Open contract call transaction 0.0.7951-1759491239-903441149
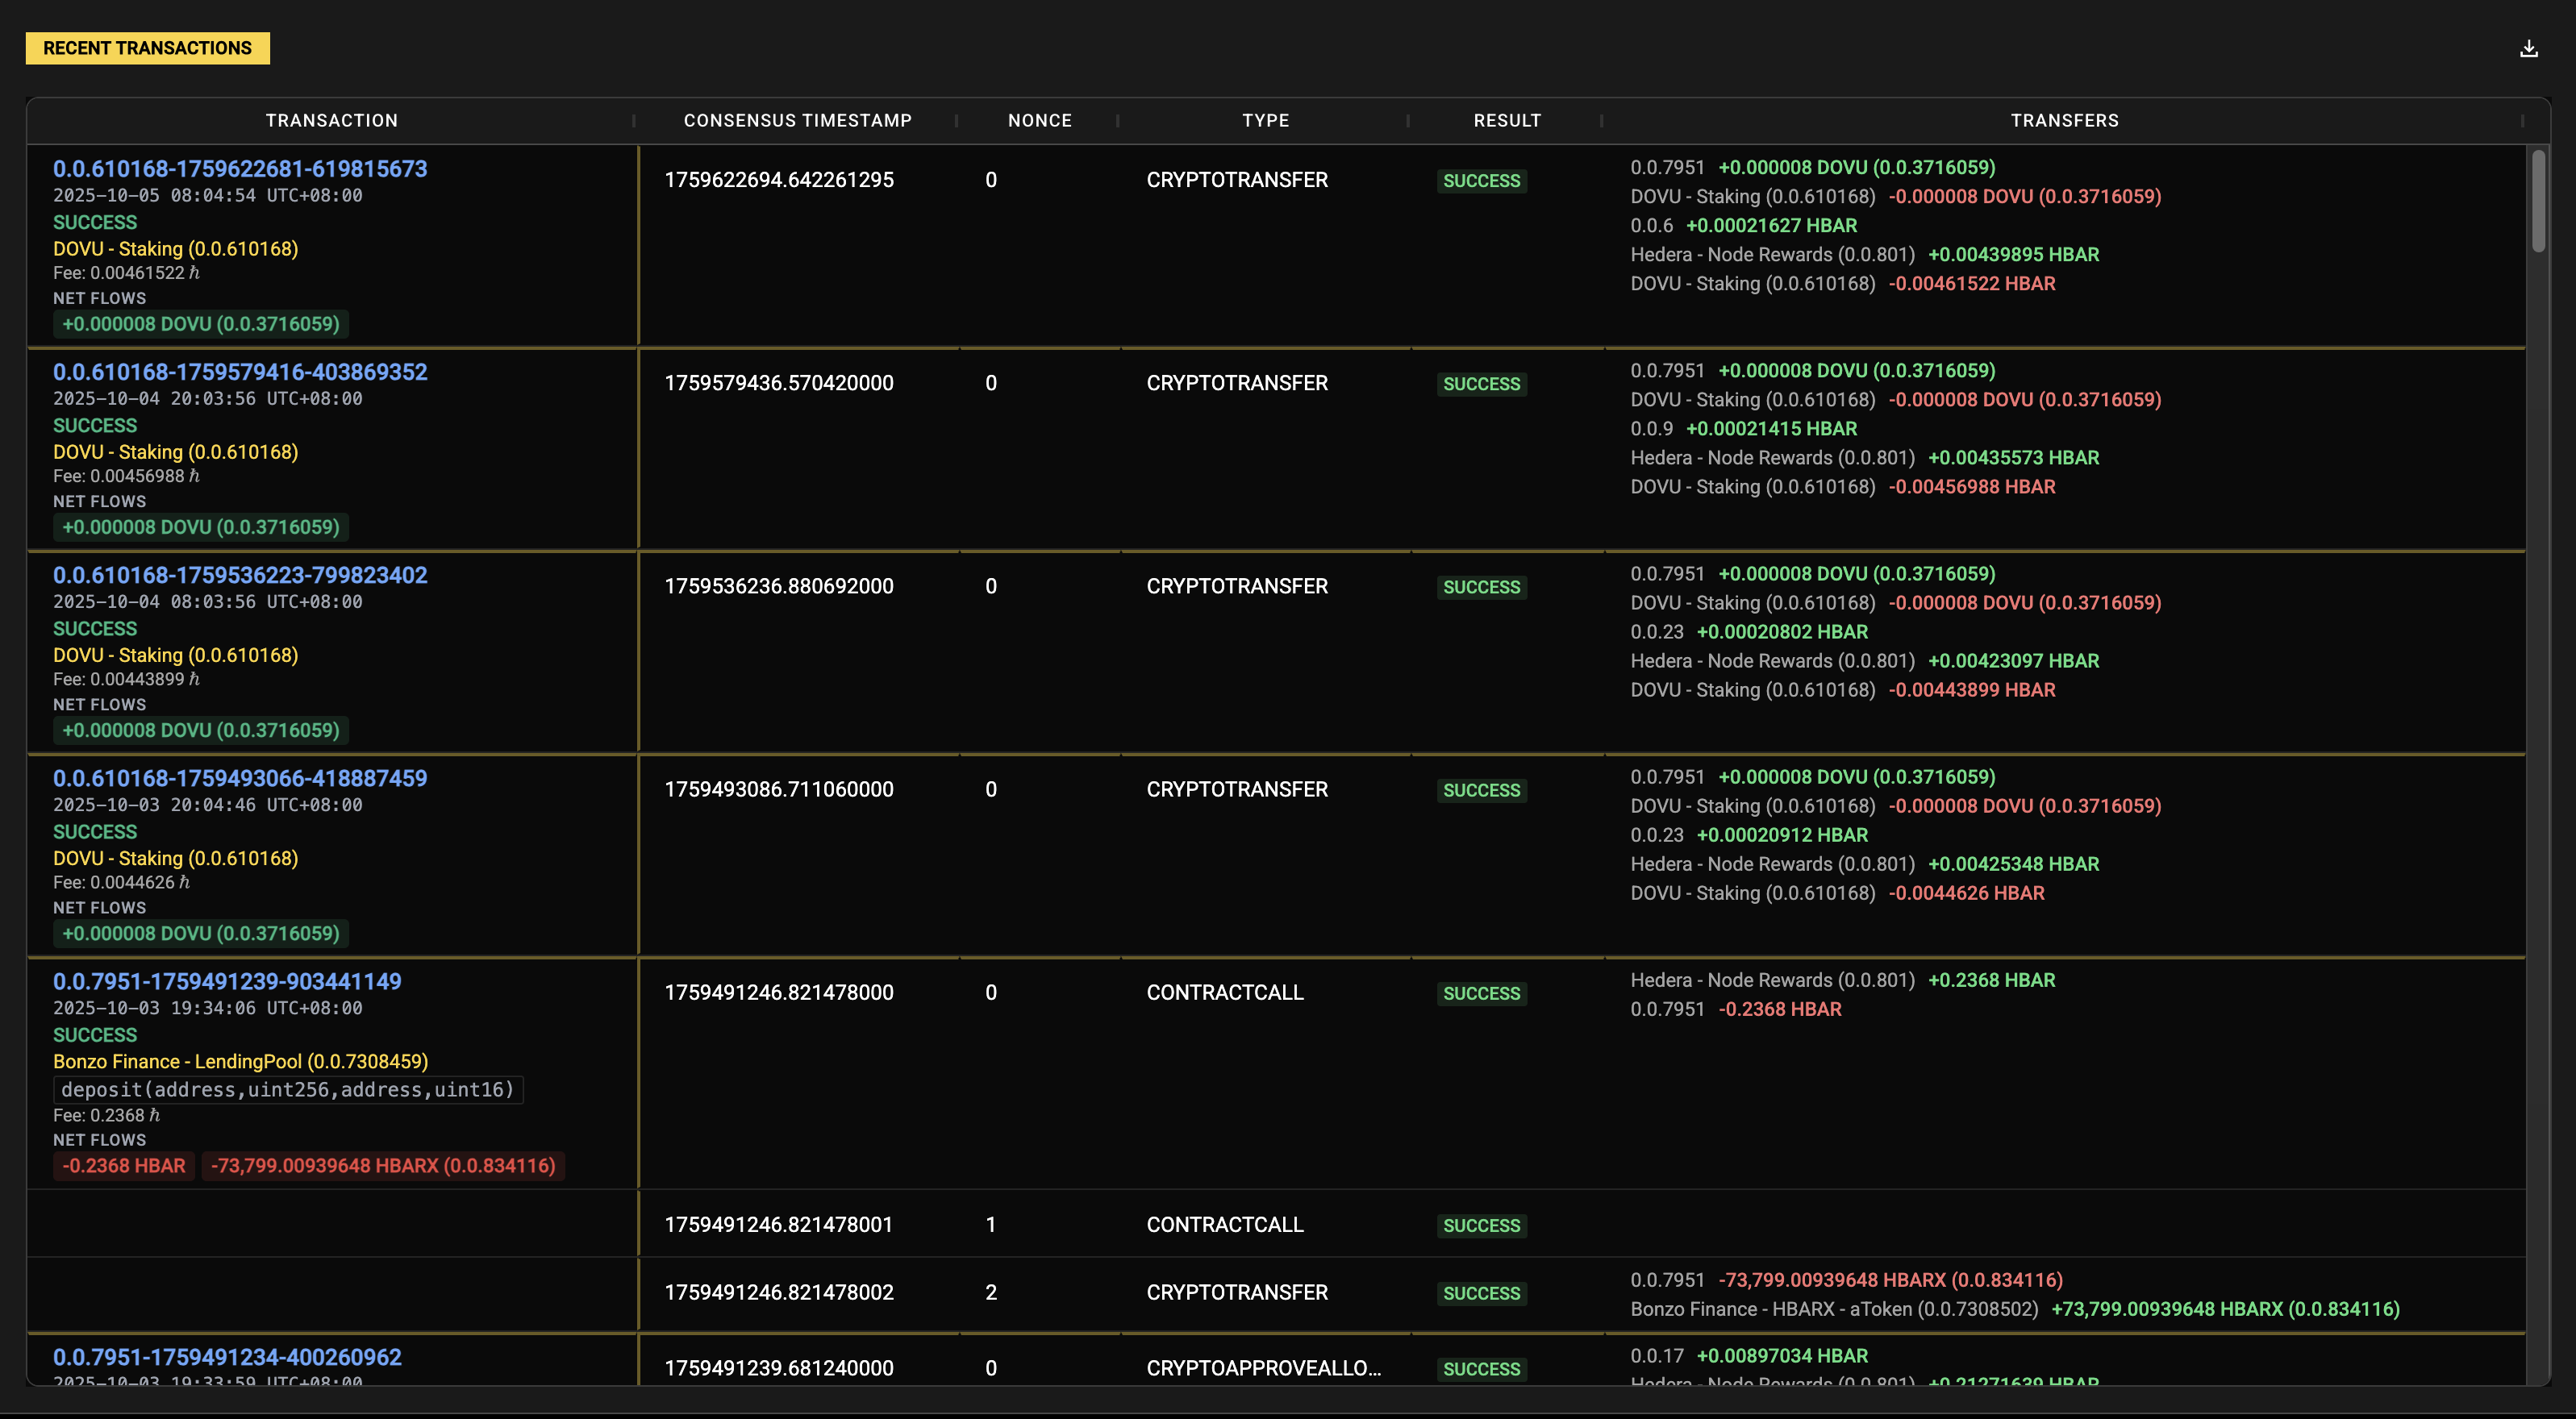2576x1419 pixels. coord(227,982)
